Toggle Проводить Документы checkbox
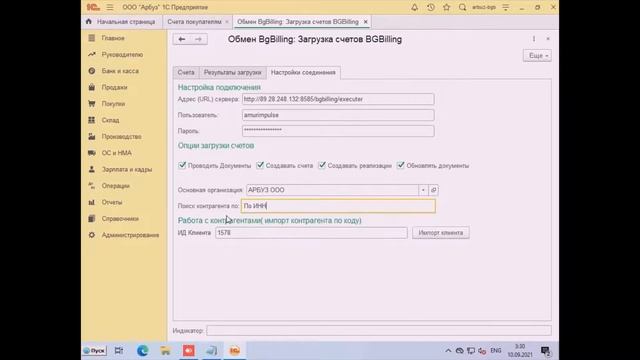Screen dimensions: 640x360 click(x=182, y=165)
